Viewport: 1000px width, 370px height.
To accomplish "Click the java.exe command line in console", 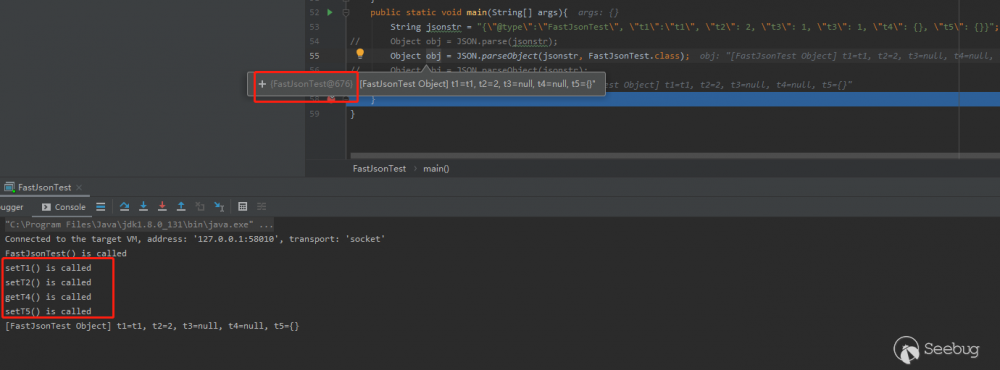I will click(x=139, y=225).
